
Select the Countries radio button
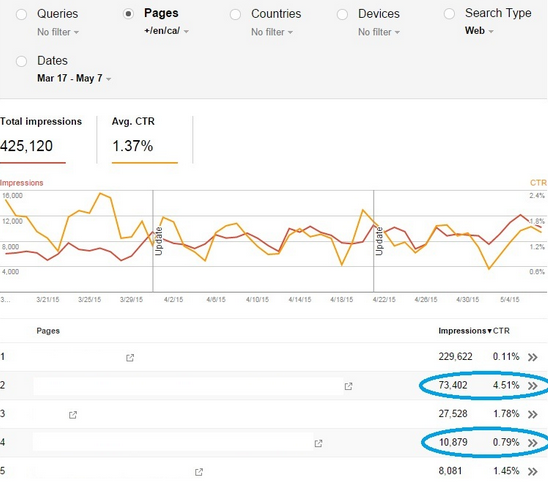point(235,15)
